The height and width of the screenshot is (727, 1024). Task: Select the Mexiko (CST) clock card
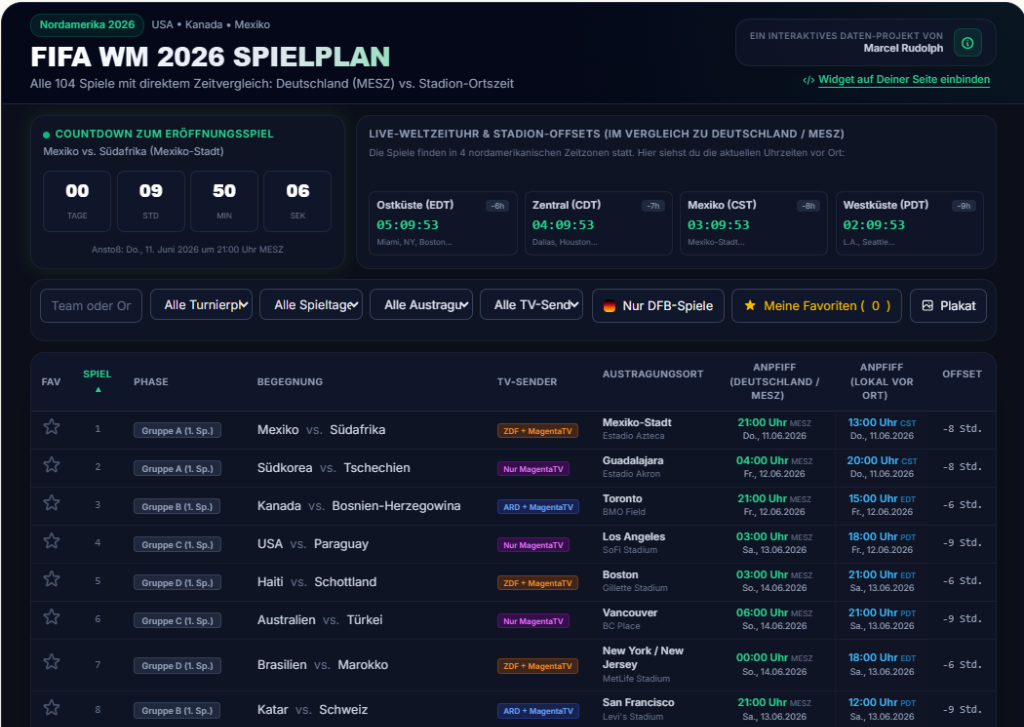(x=754, y=223)
